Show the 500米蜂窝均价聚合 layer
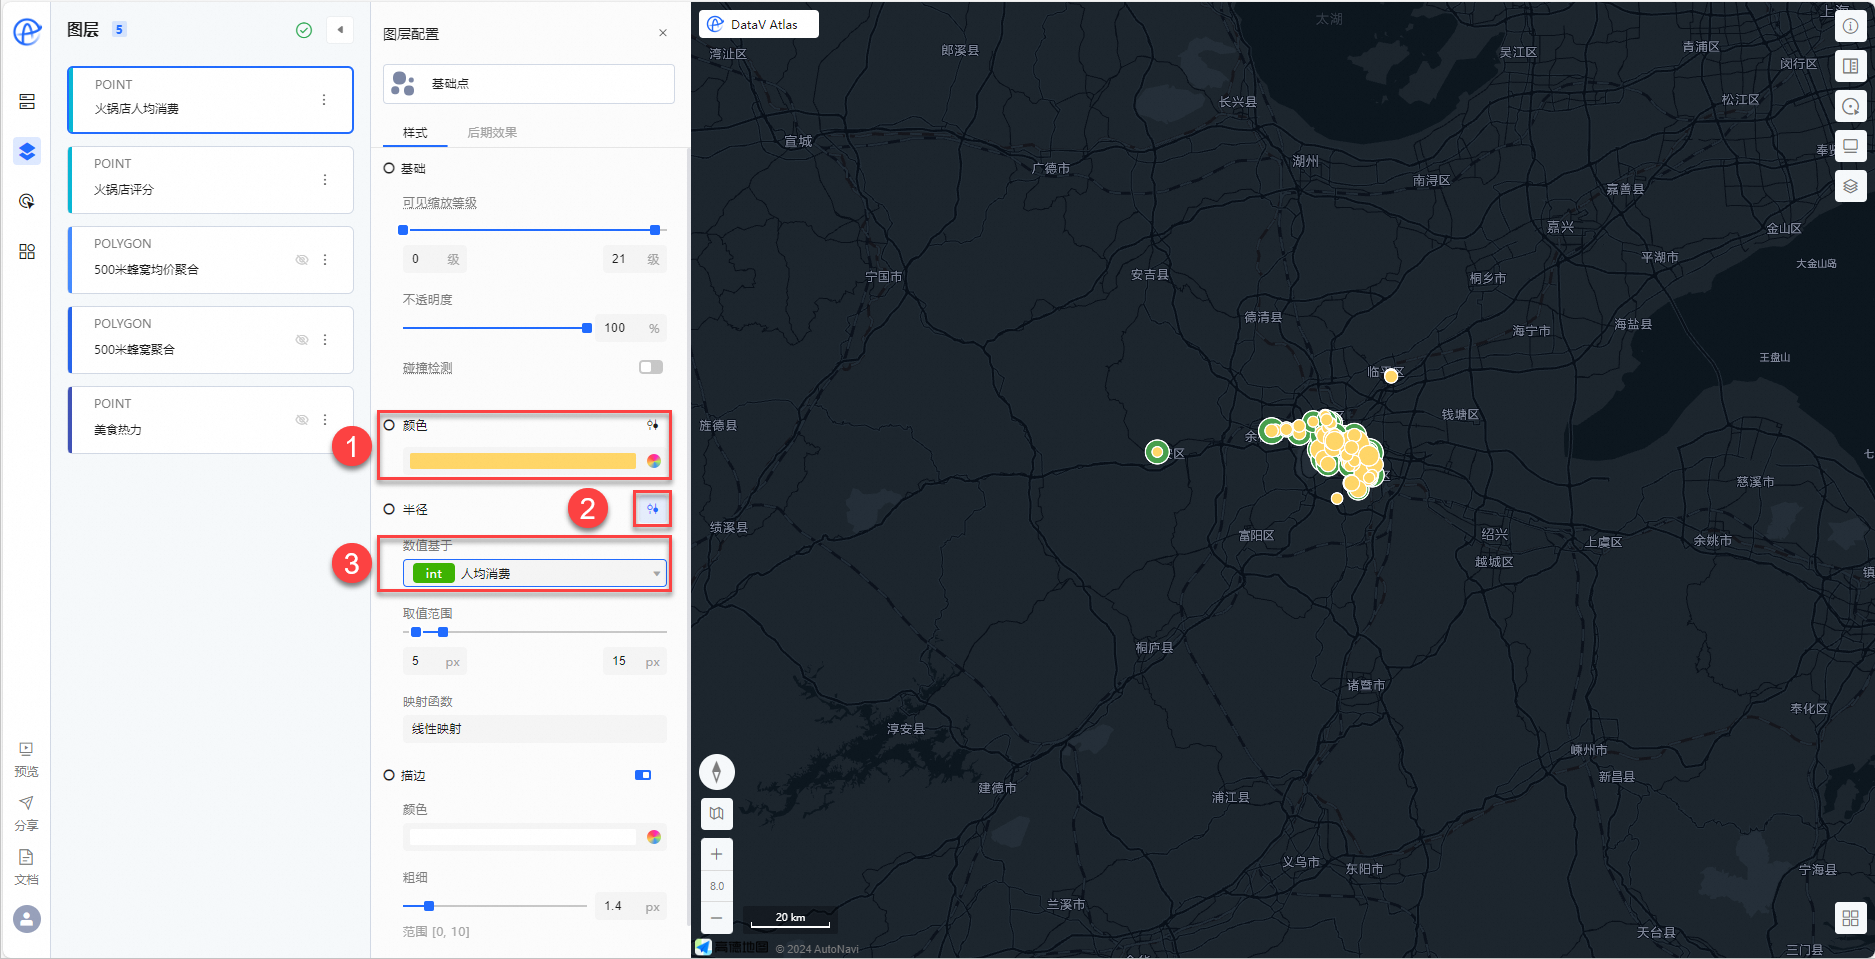This screenshot has width=1875, height=959. pyautogui.click(x=302, y=260)
